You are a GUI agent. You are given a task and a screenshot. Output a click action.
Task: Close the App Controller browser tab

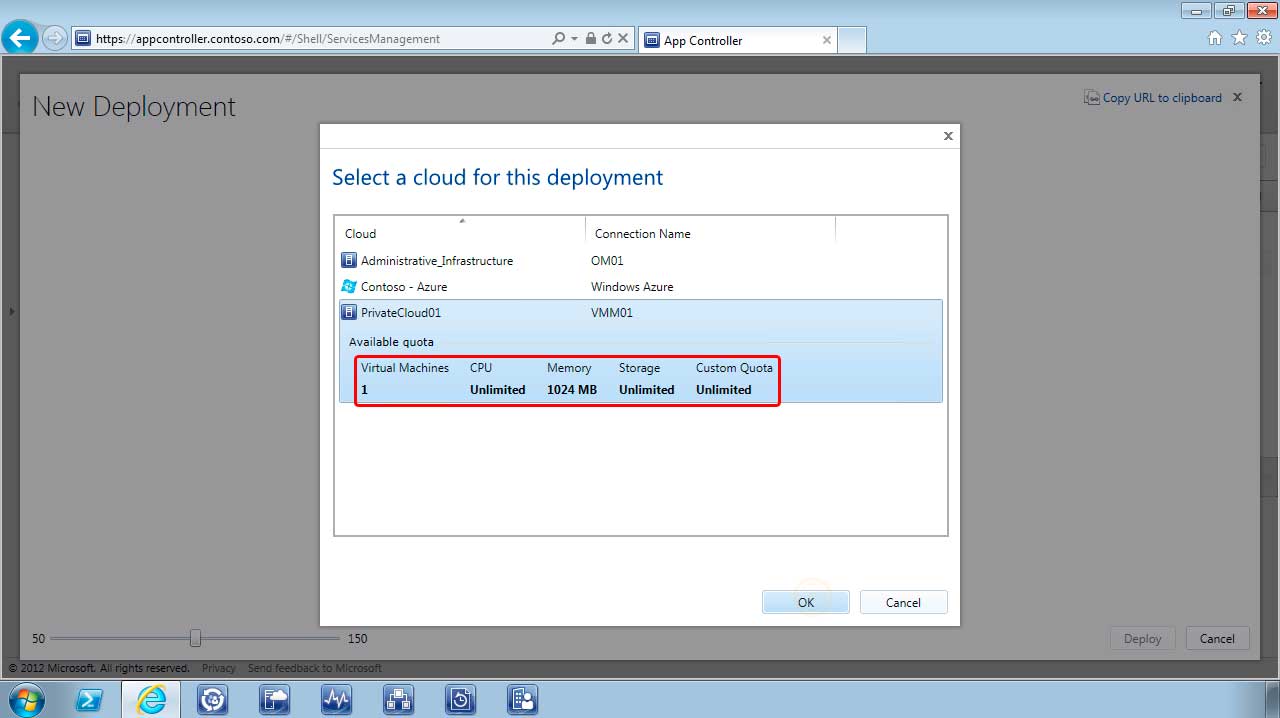coord(827,40)
